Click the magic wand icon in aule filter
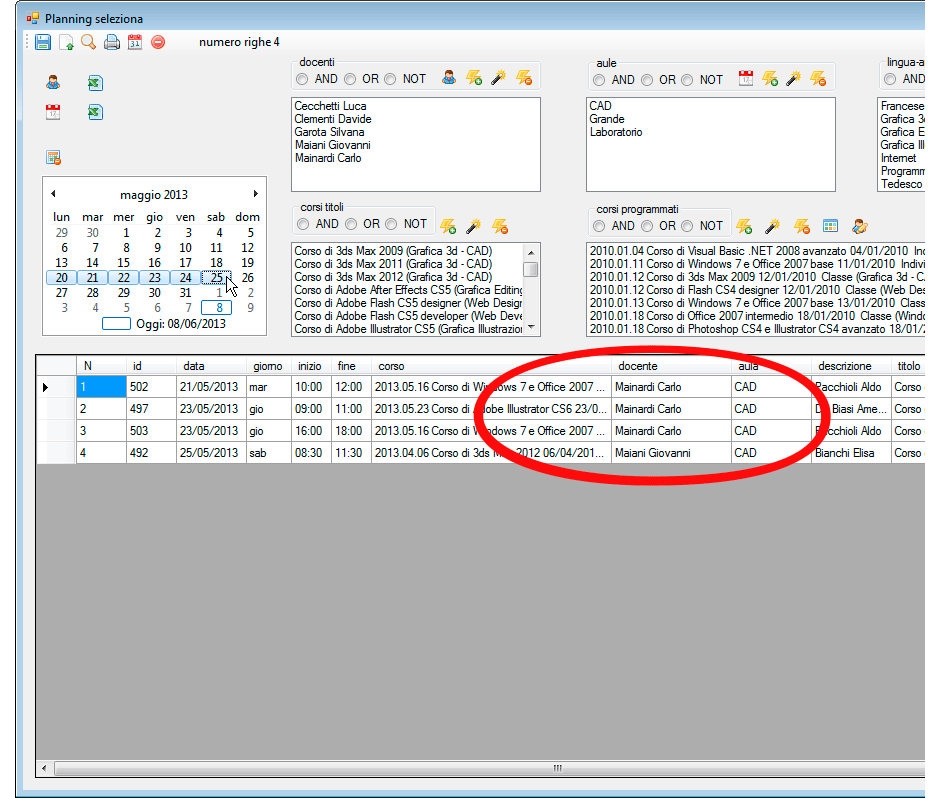The image size is (940, 798). click(x=794, y=78)
